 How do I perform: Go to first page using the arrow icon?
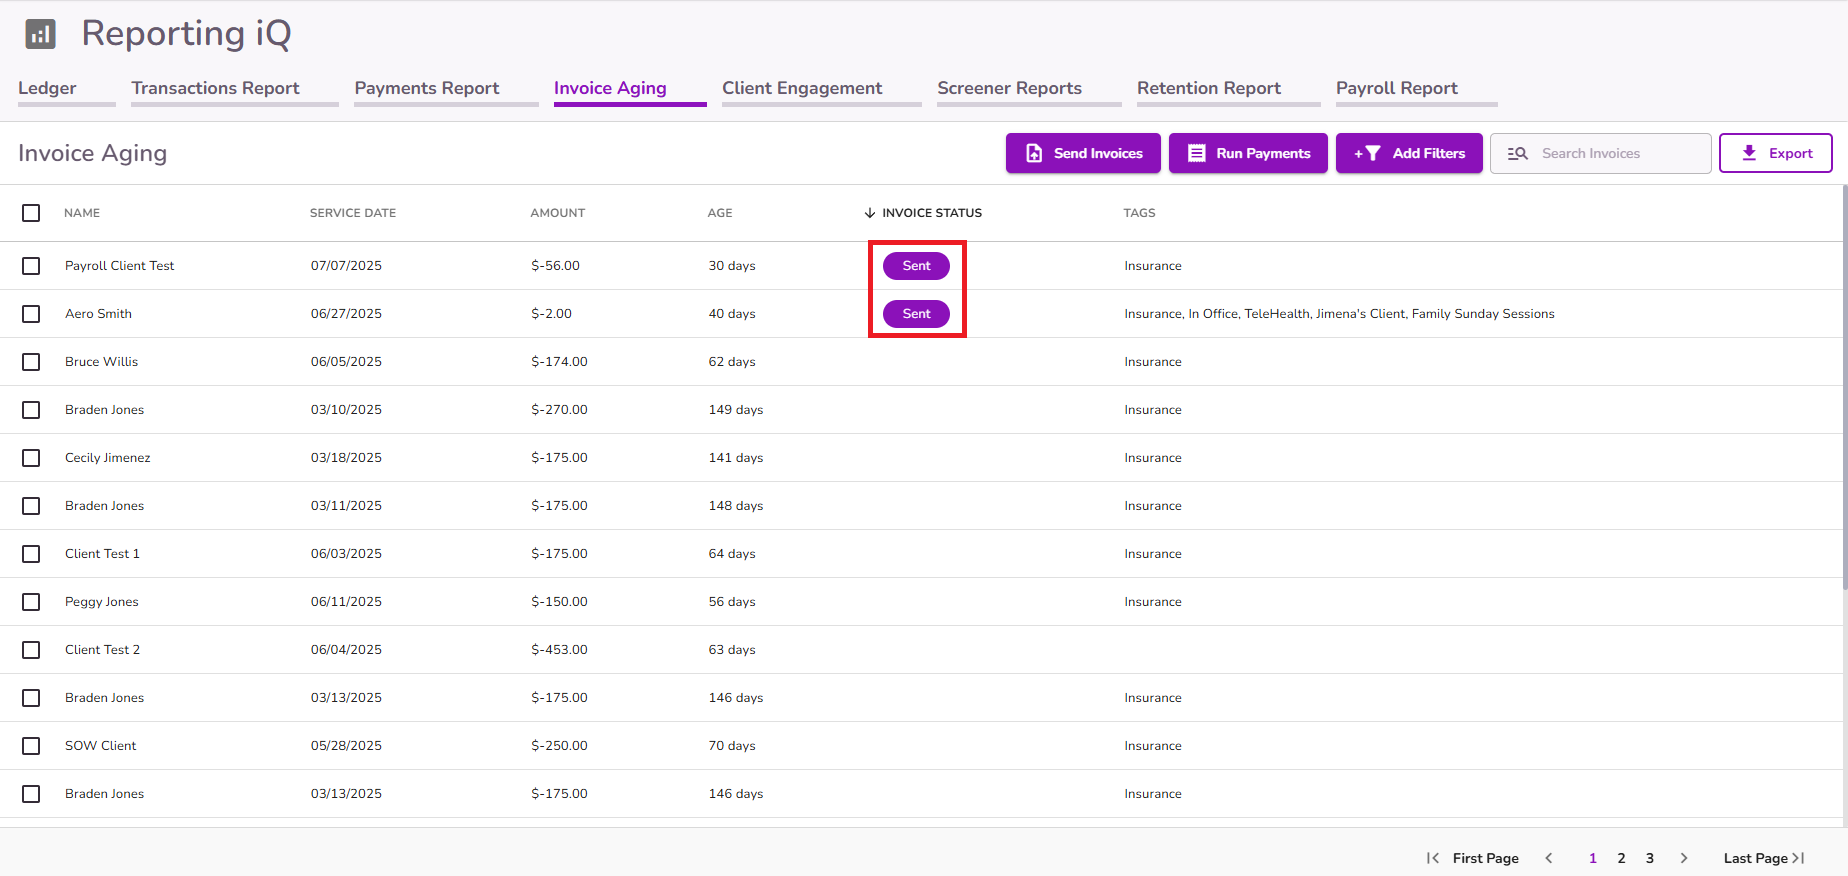(1433, 858)
